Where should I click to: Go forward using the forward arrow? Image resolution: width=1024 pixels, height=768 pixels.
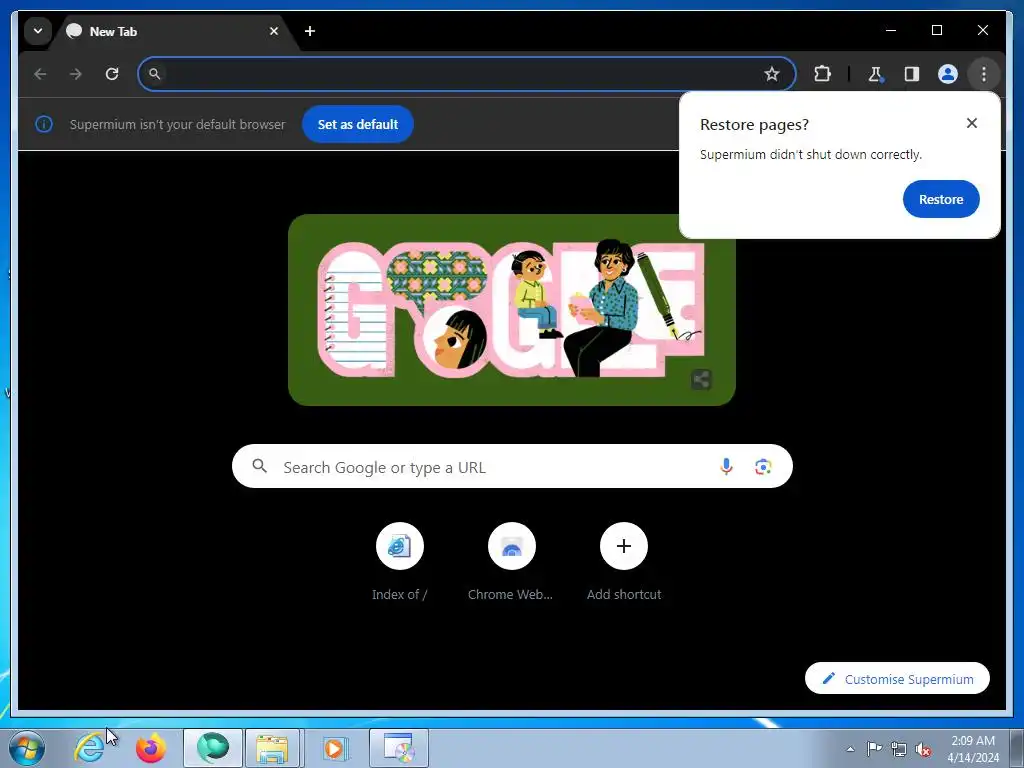(76, 74)
